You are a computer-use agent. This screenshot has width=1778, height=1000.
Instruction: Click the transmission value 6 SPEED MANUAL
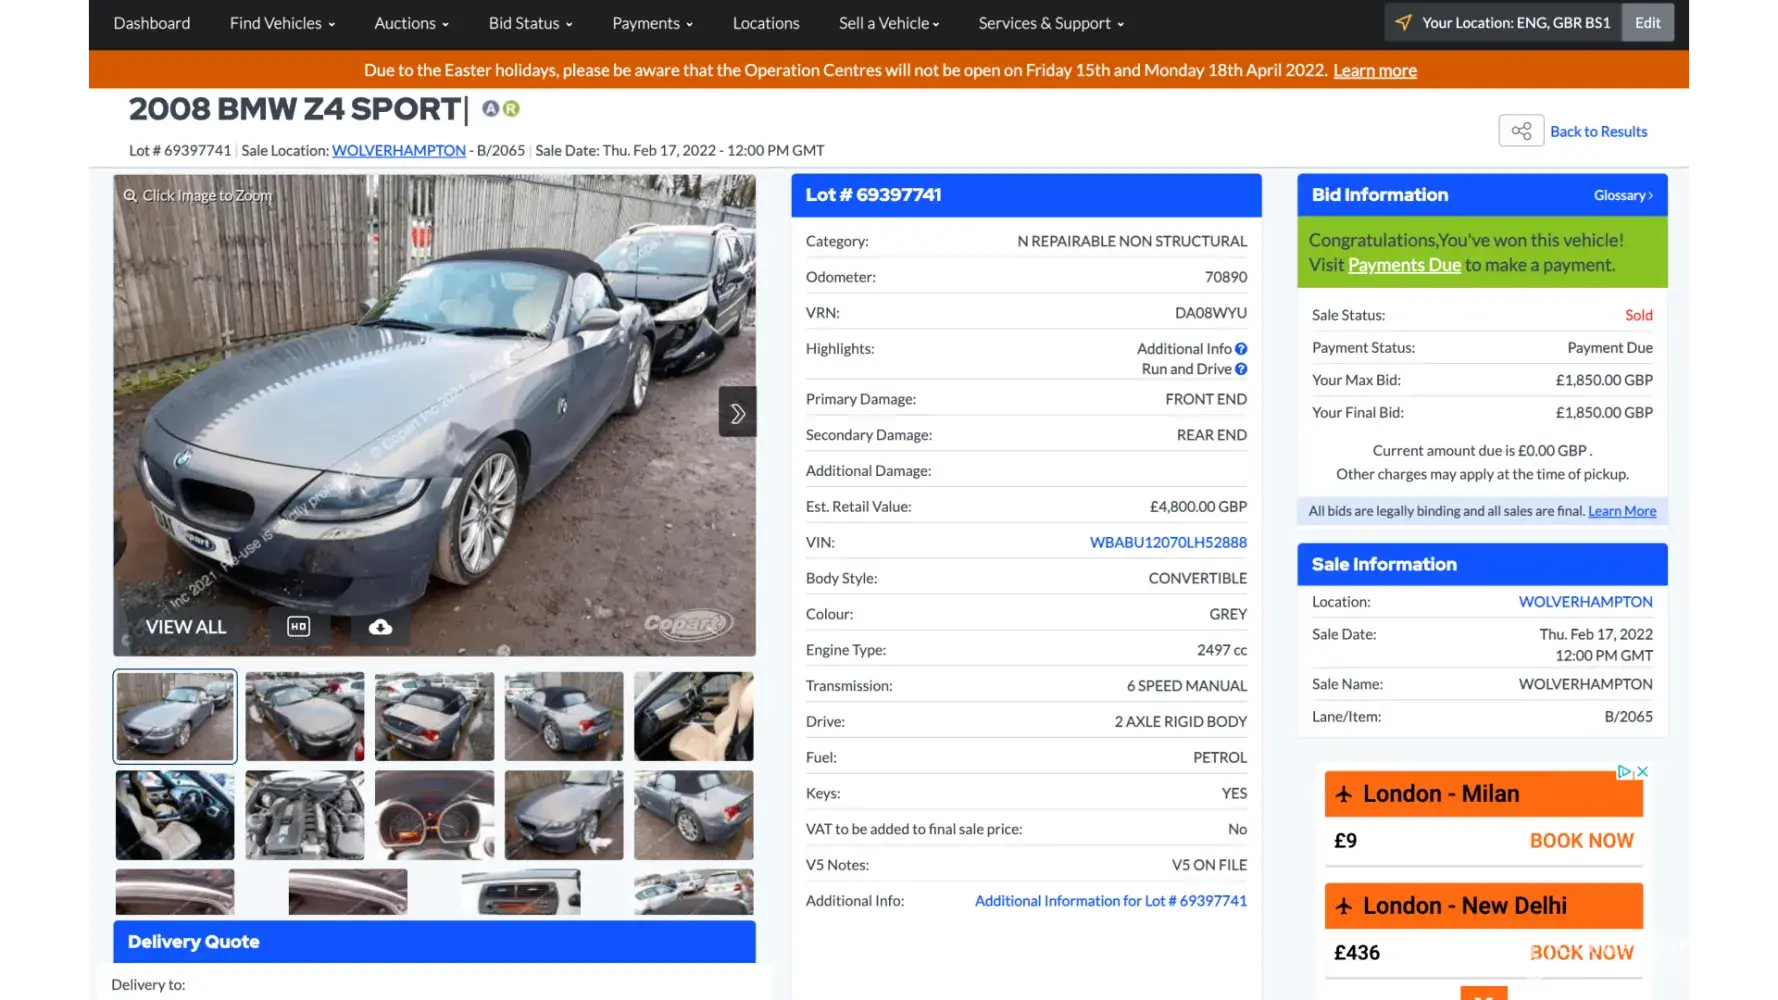click(1187, 686)
